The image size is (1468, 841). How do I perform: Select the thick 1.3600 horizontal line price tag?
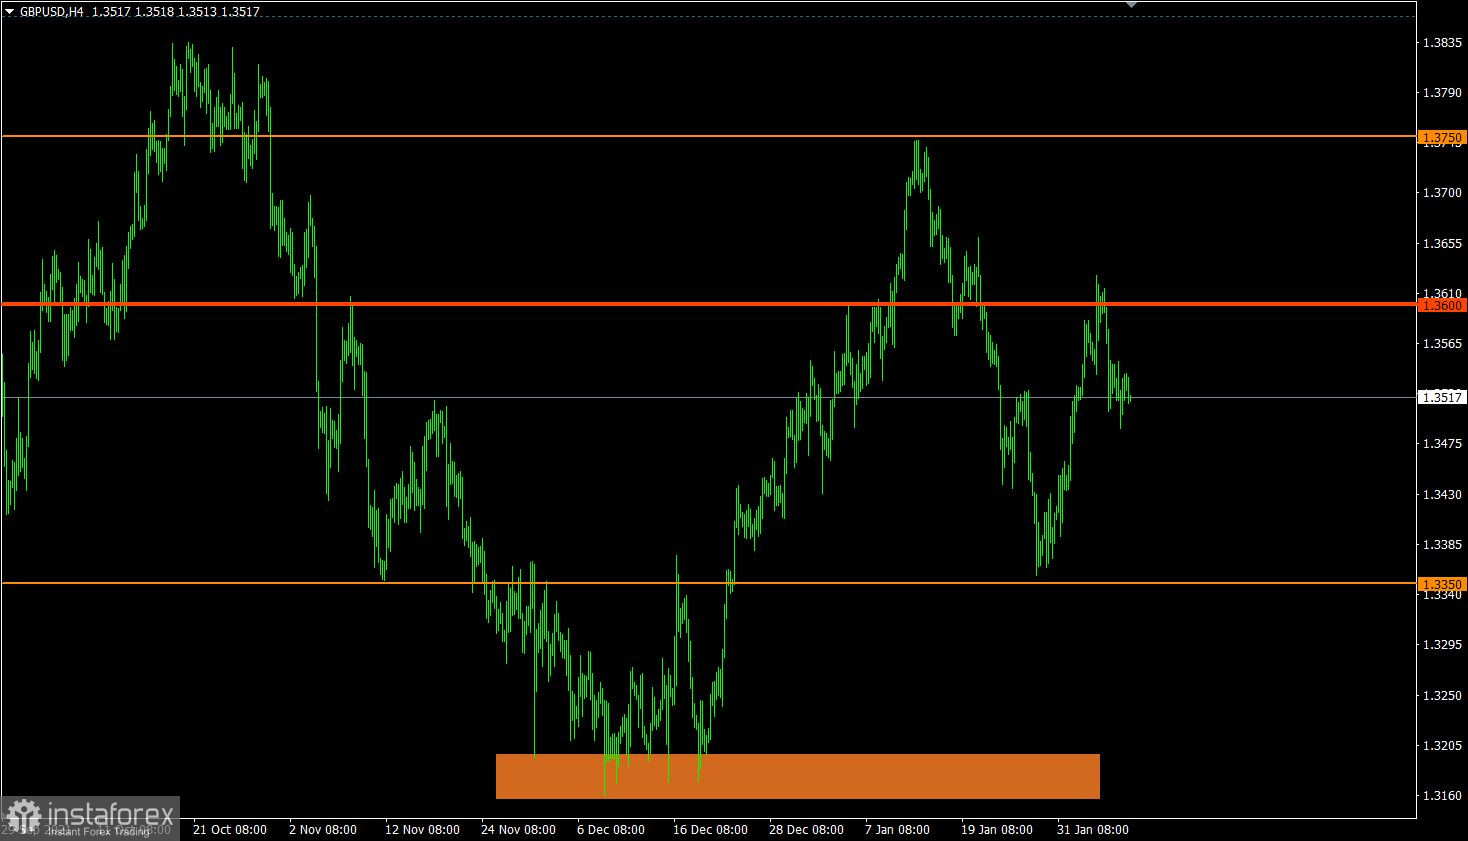pos(1442,305)
